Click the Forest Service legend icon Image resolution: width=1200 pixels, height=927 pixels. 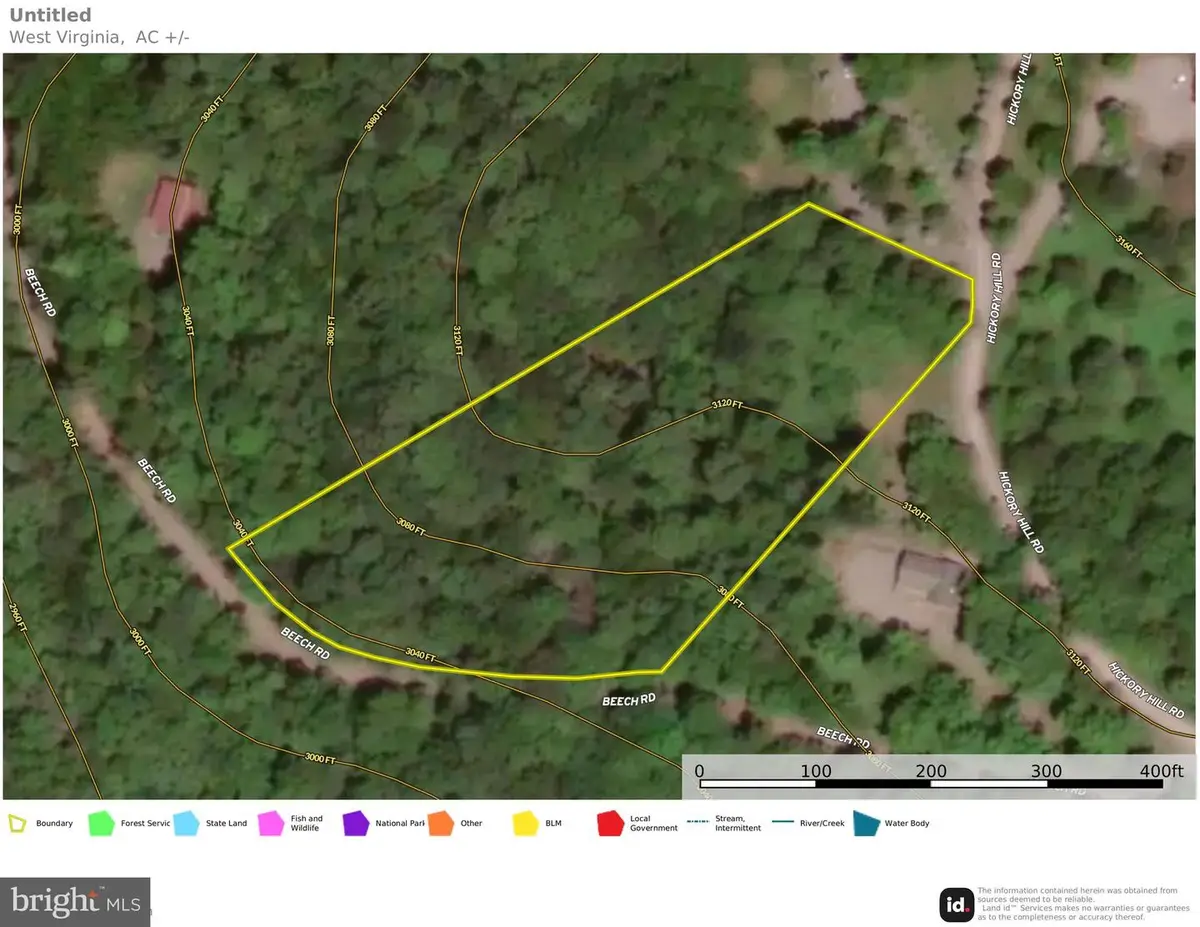100,823
